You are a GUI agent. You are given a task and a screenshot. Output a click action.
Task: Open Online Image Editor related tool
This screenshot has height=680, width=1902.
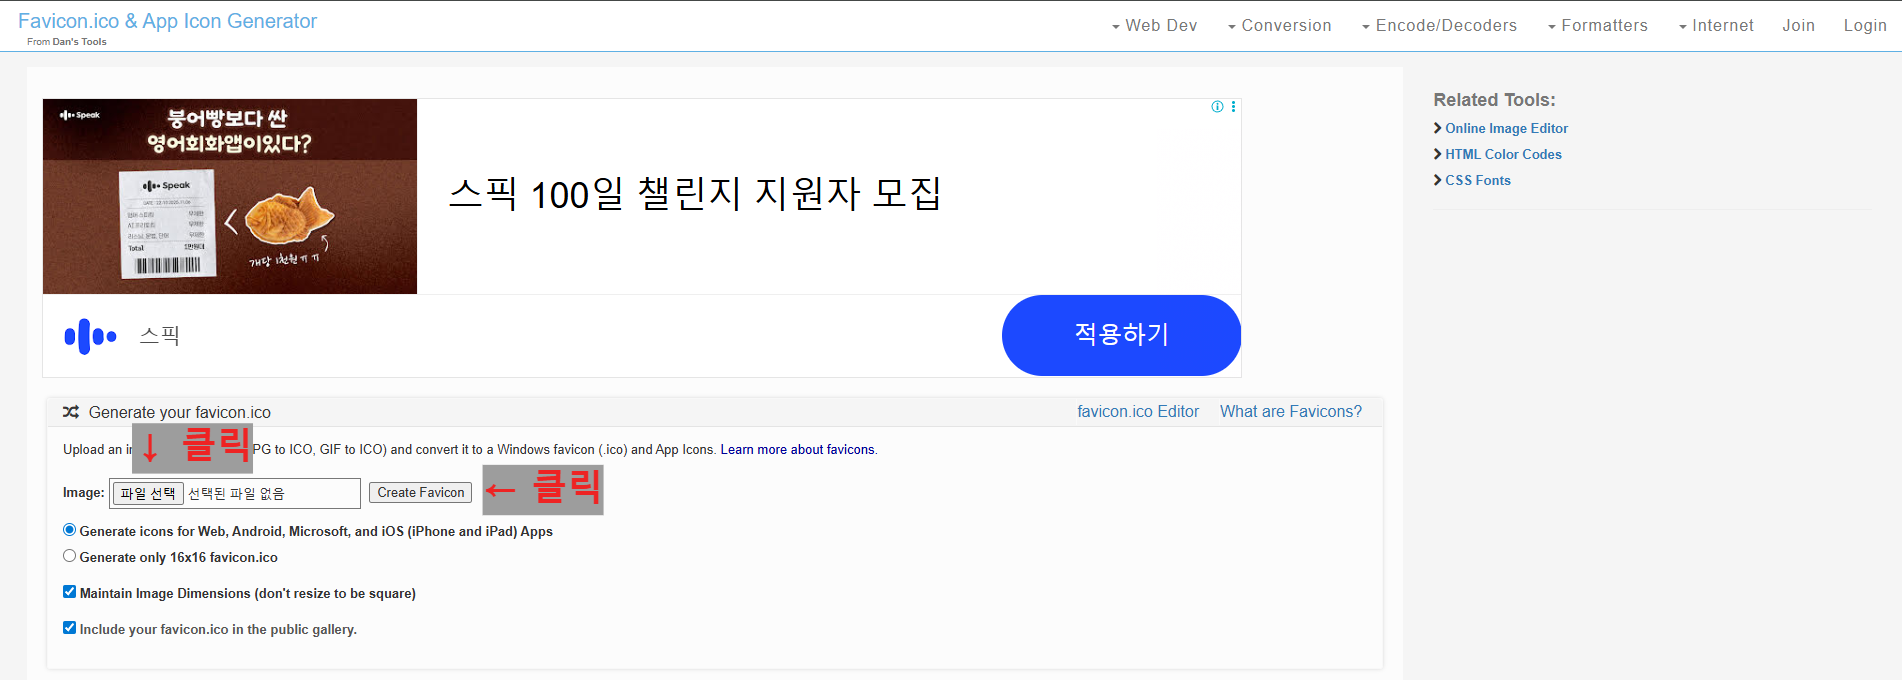[x=1506, y=128]
